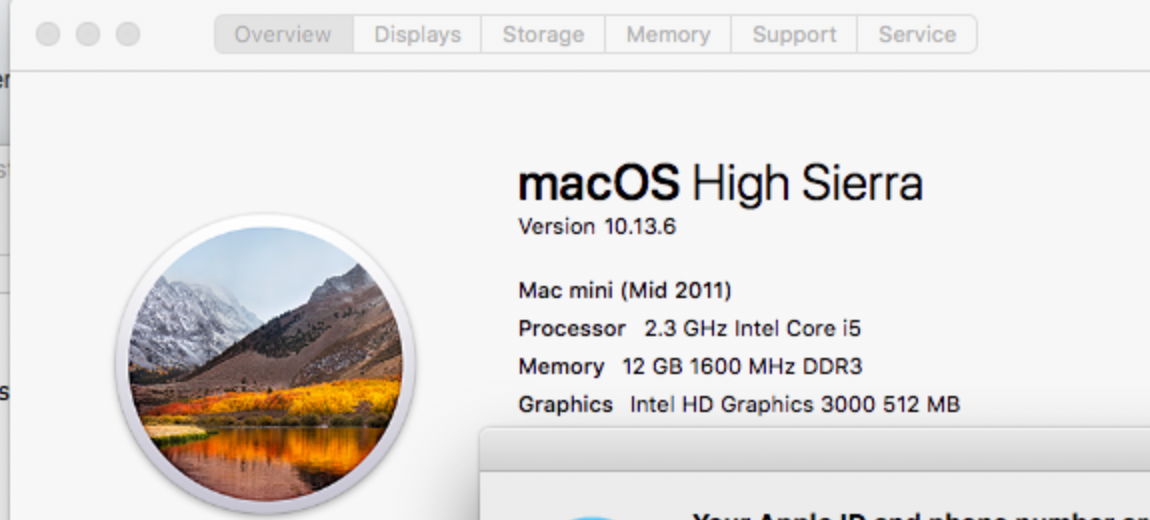Click the gray close window button
This screenshot has height=520, width=1150.
pyautogui.click(x=48, y=35)
